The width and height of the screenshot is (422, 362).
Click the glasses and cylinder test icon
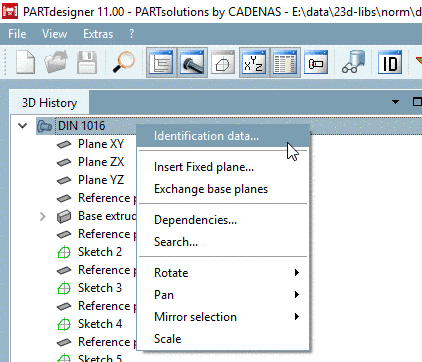[x=354, y=62]
